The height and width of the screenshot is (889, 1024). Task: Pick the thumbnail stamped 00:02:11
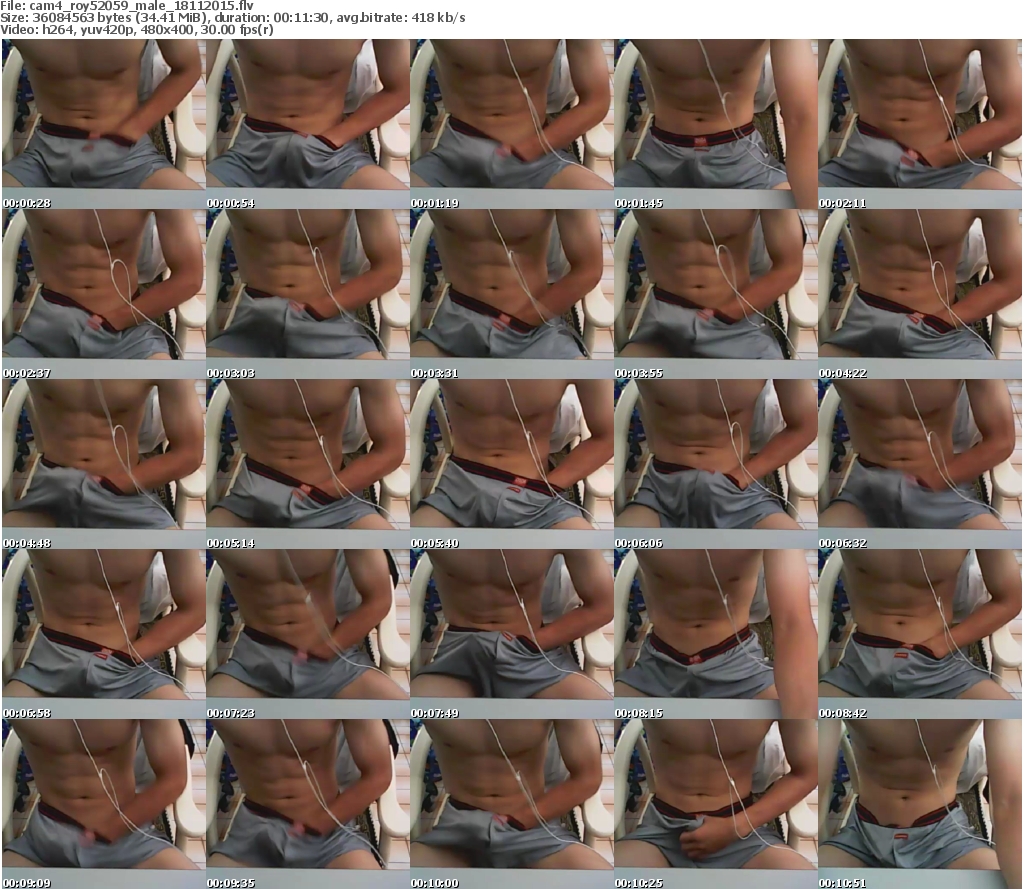920,124
